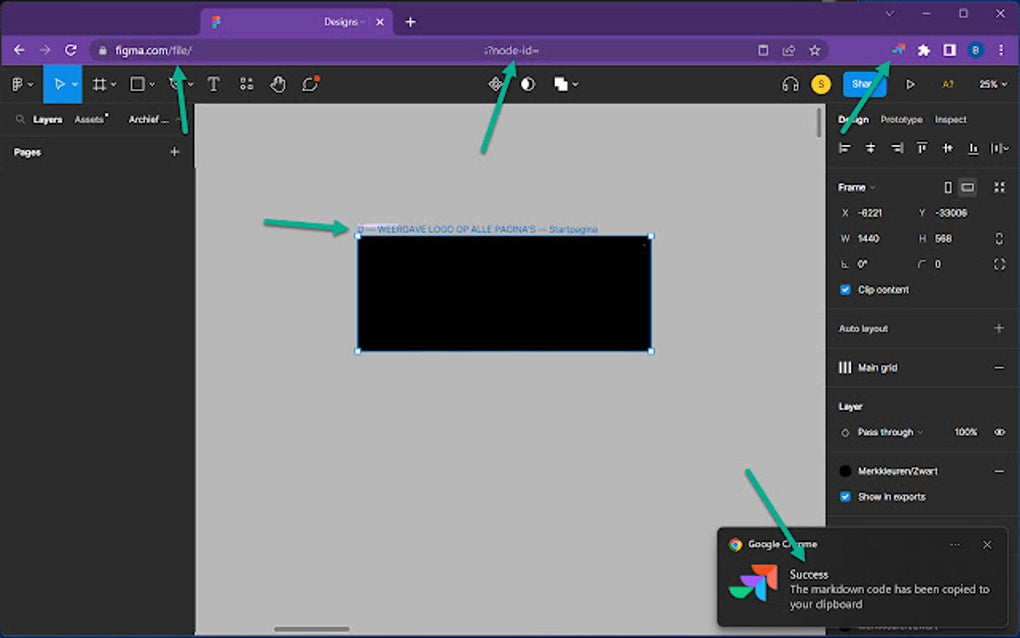Uncheck Show in exports
1020x638 pixels.
pos(843,496)
